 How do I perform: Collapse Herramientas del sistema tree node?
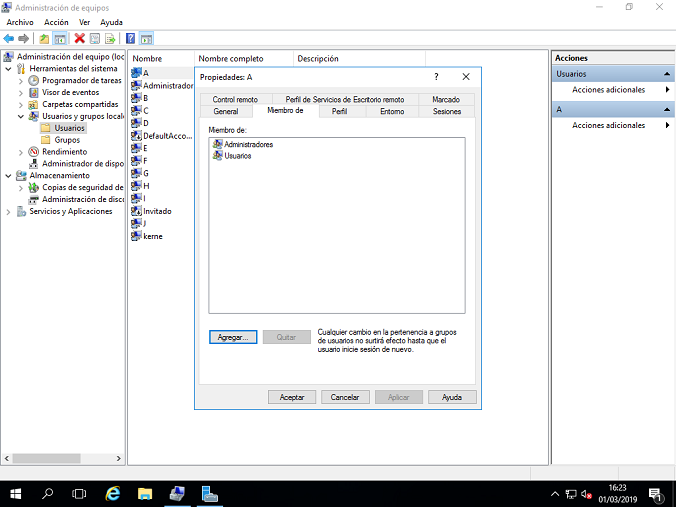click(x=8, y=69)
